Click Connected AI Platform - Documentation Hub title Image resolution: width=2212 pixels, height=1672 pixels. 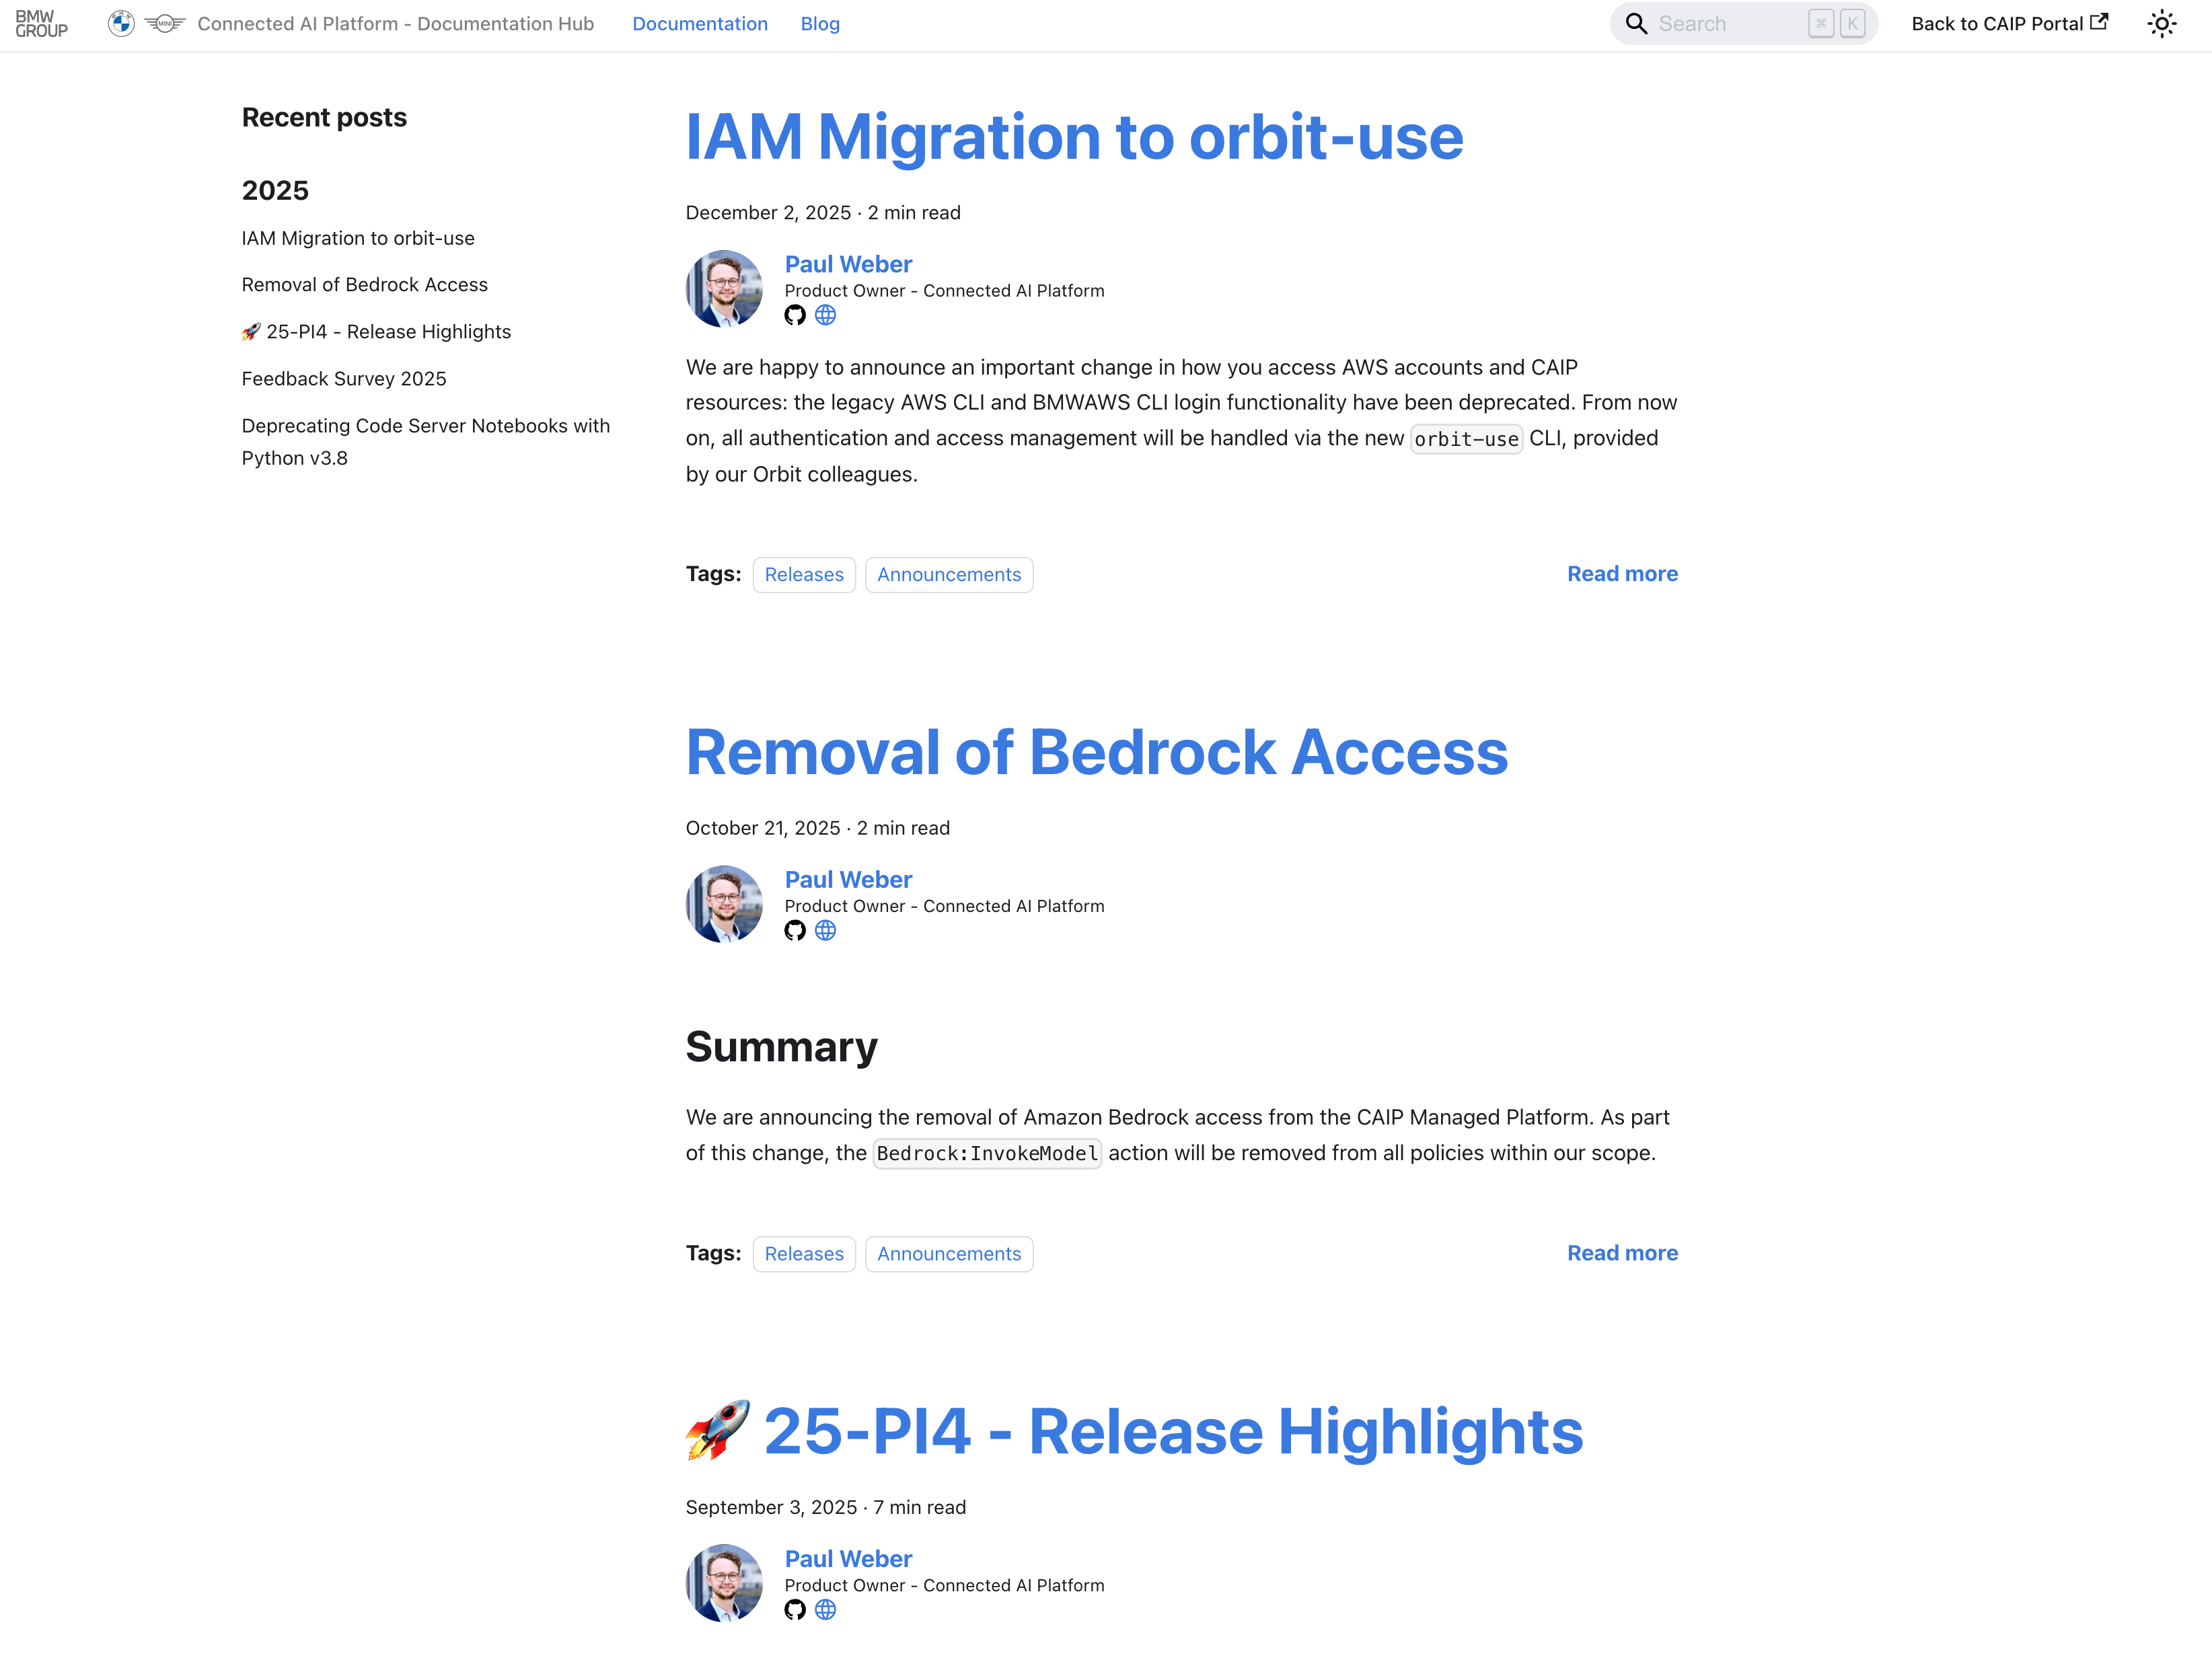[396, 24]
